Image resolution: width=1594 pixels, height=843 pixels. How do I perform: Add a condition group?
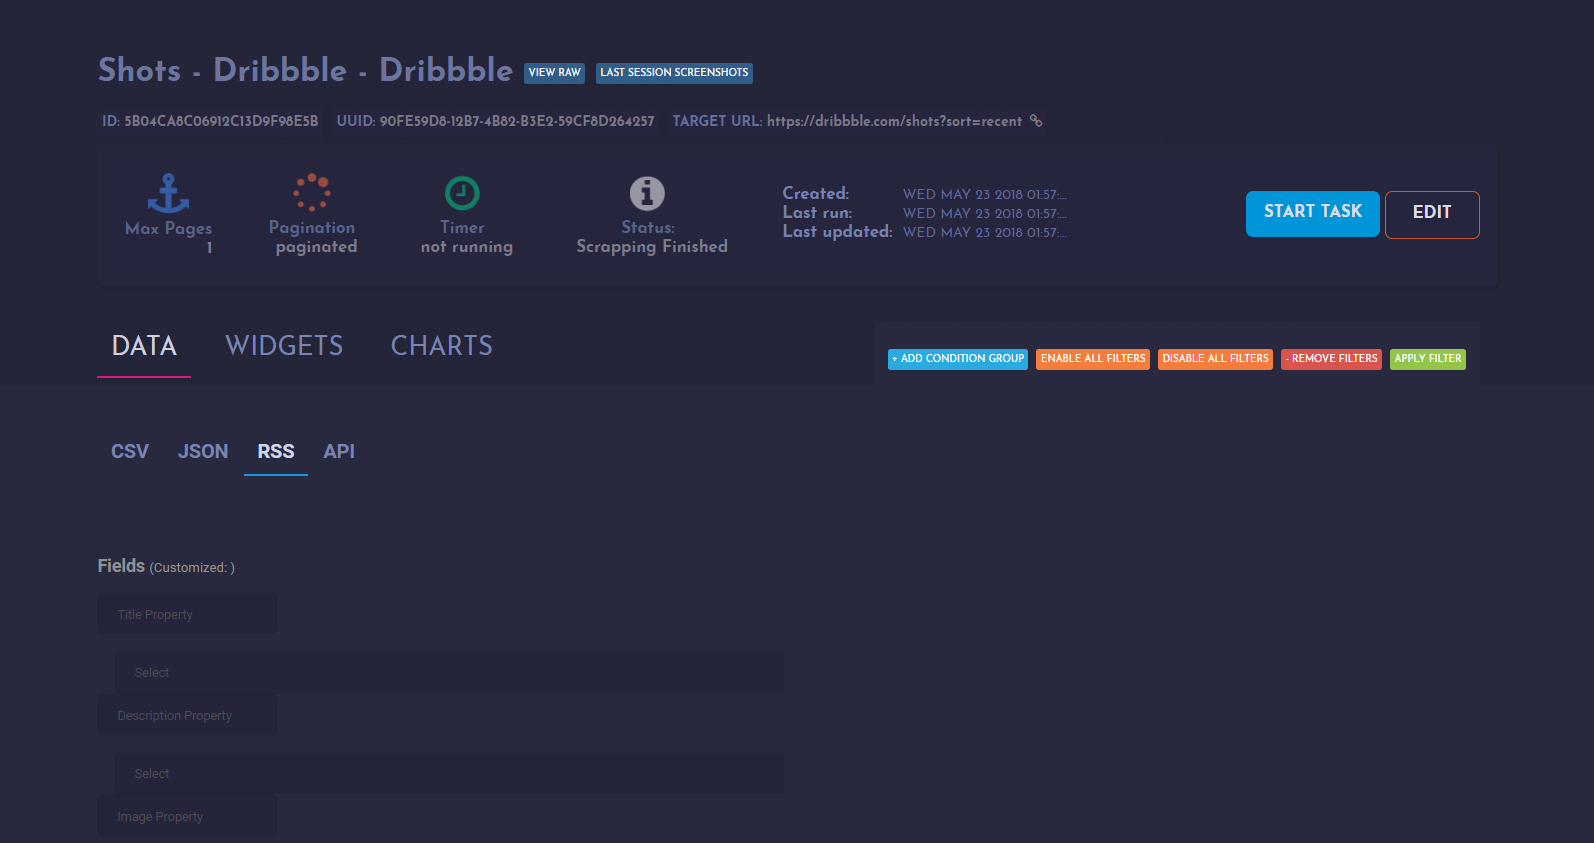pos(958,359)
